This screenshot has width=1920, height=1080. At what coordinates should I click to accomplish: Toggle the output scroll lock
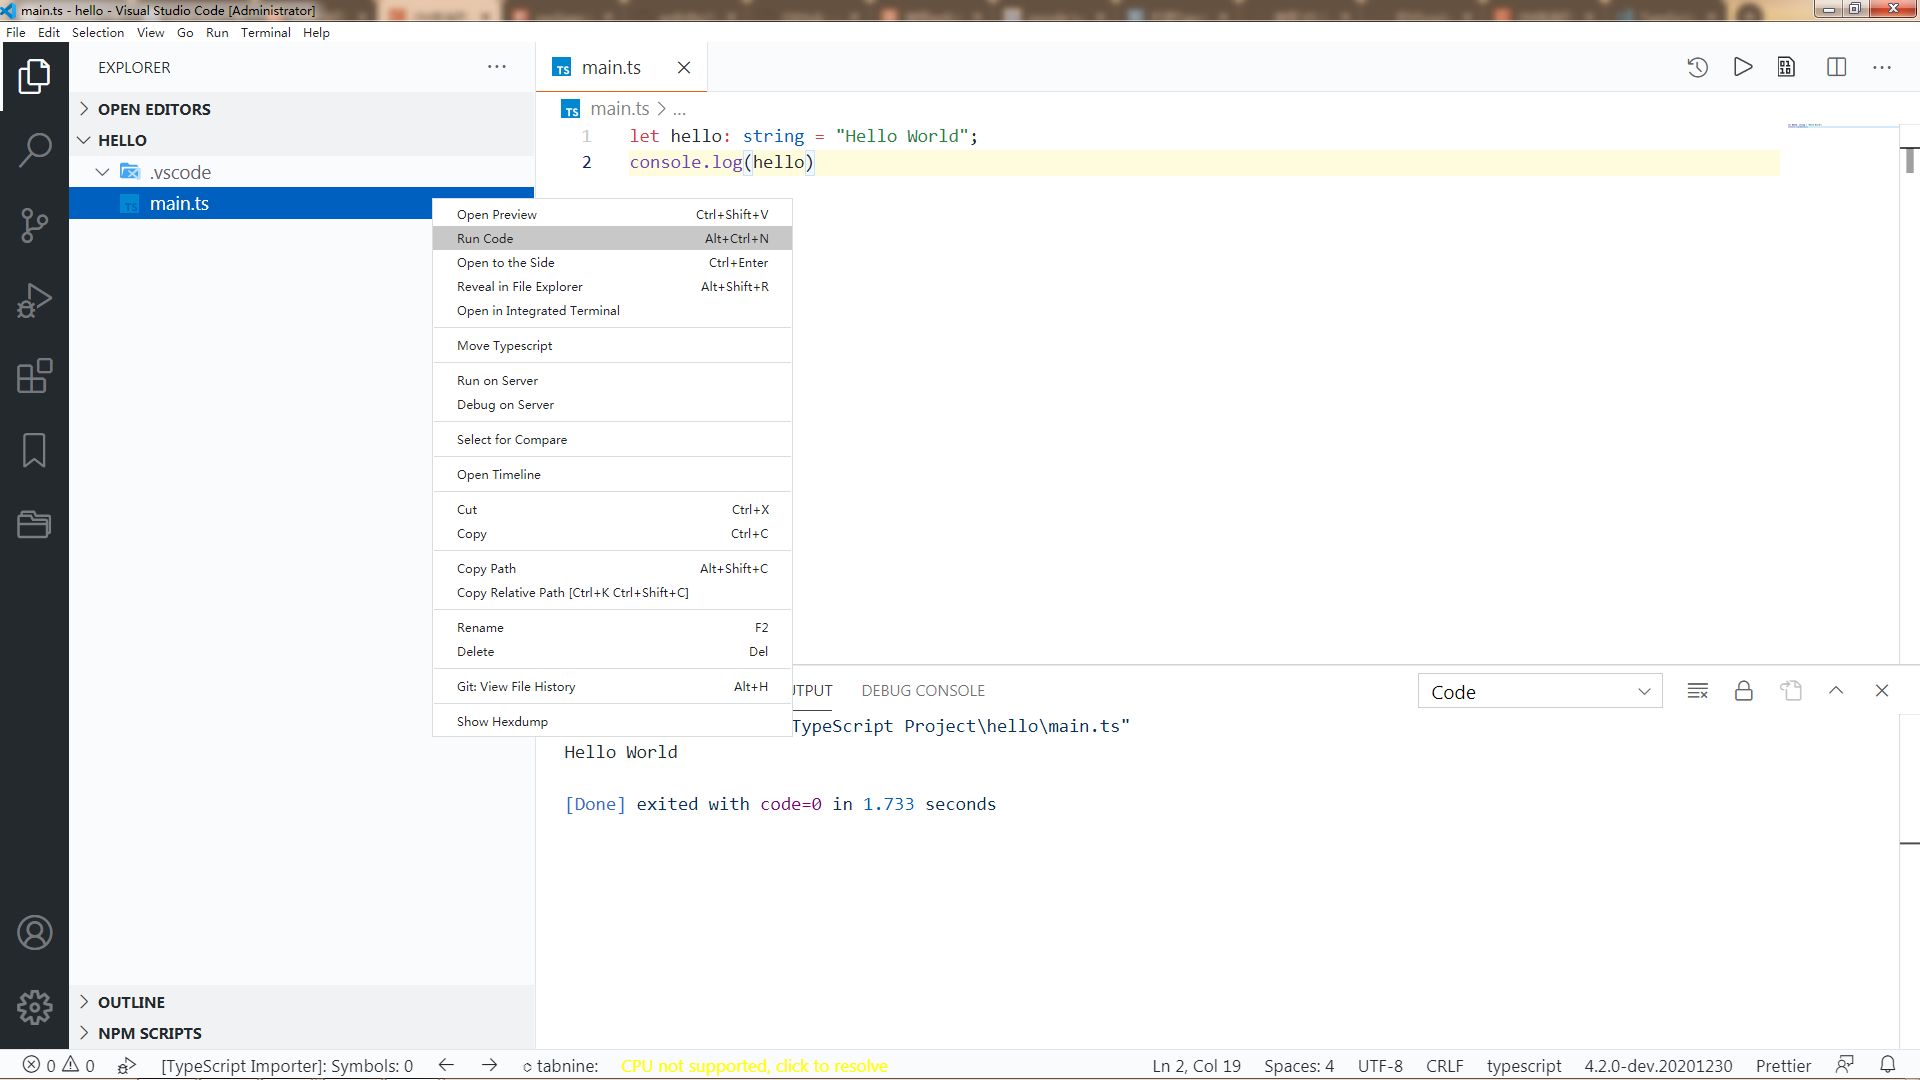click(x=1743, y=691)
